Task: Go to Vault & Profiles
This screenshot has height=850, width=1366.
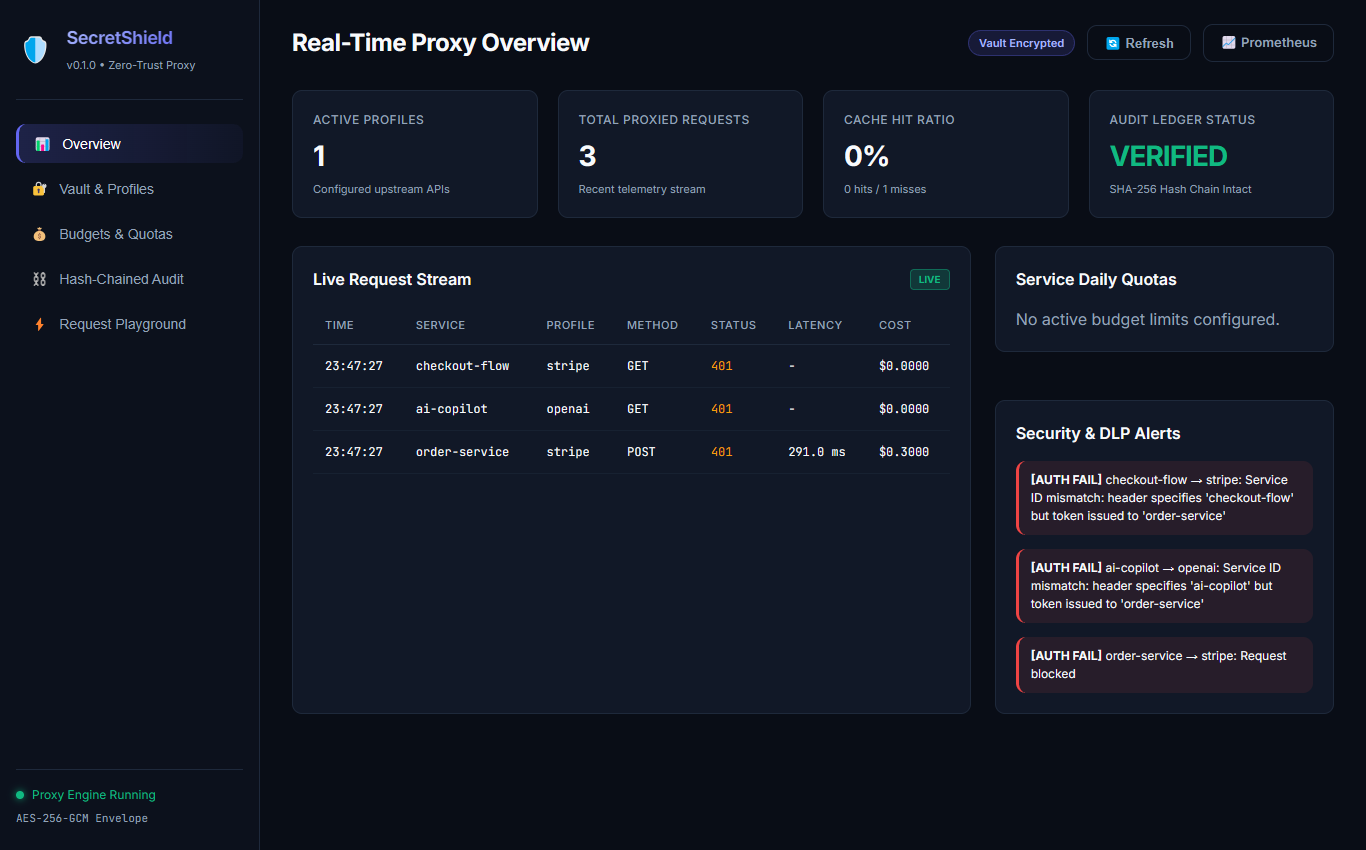Action: click(129, 189)
